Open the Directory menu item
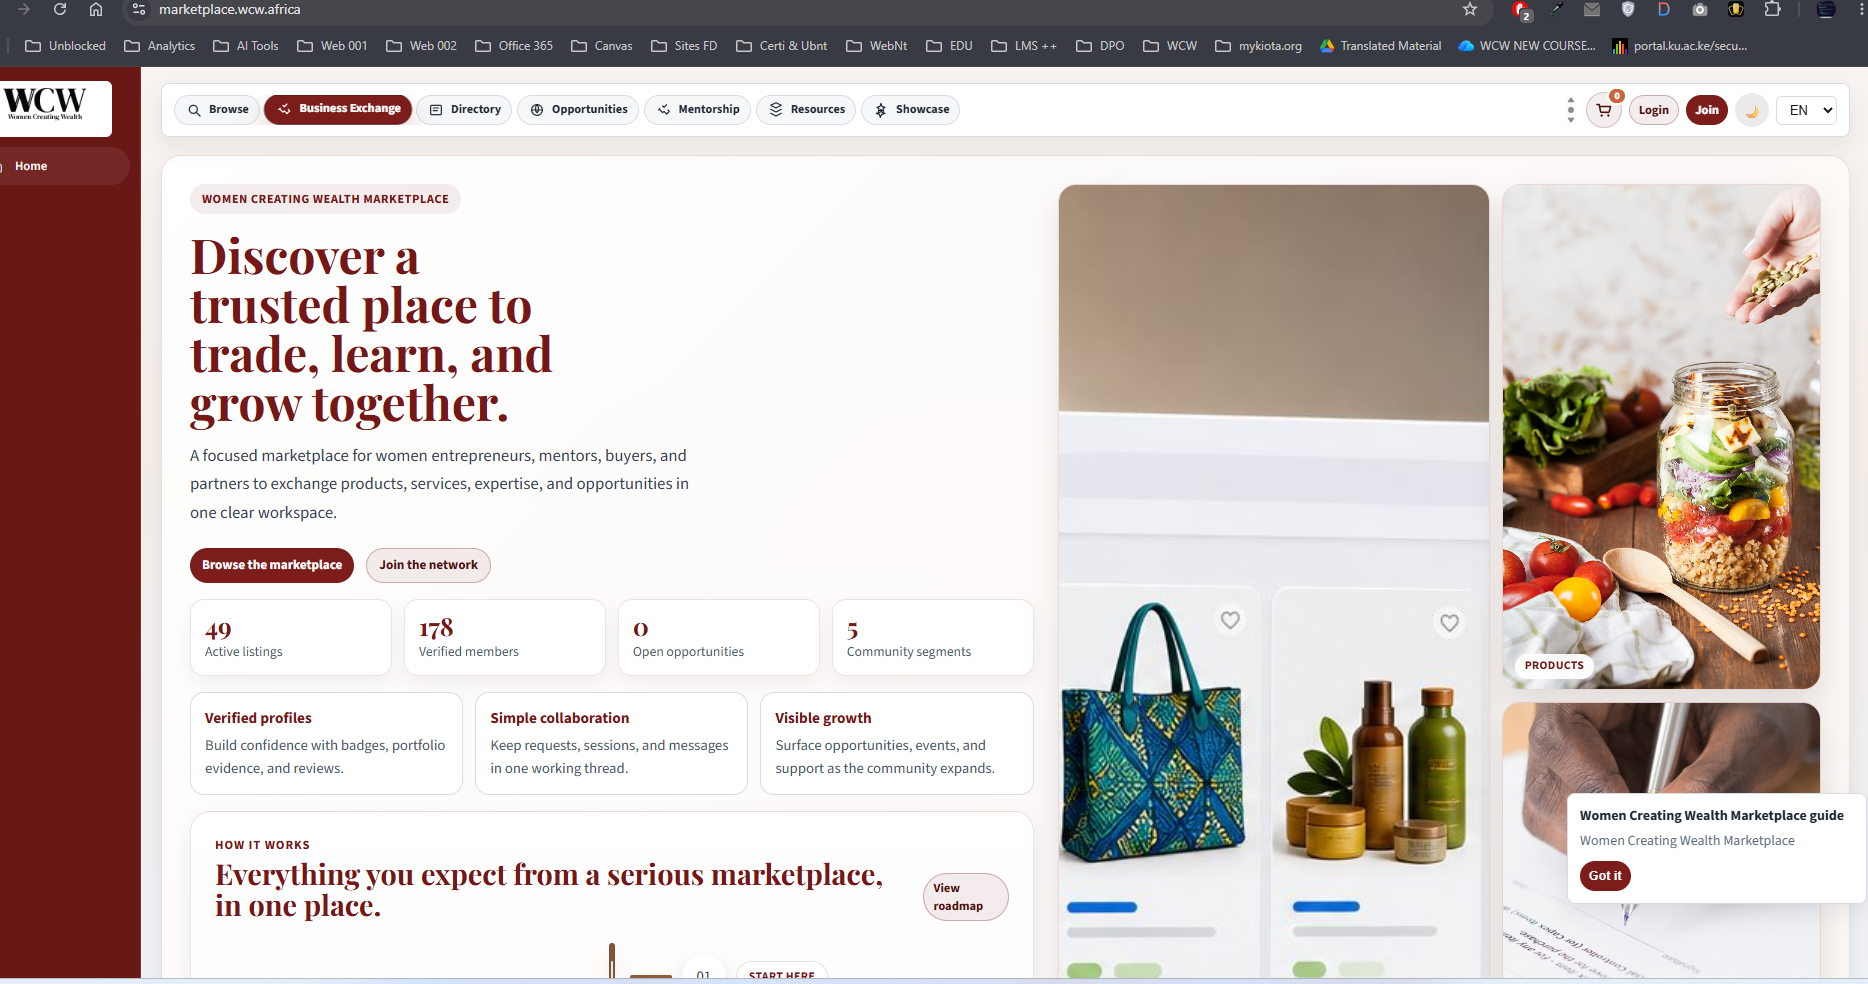Viewport: 1868px width, 984px height. click(x=465, y=109)
